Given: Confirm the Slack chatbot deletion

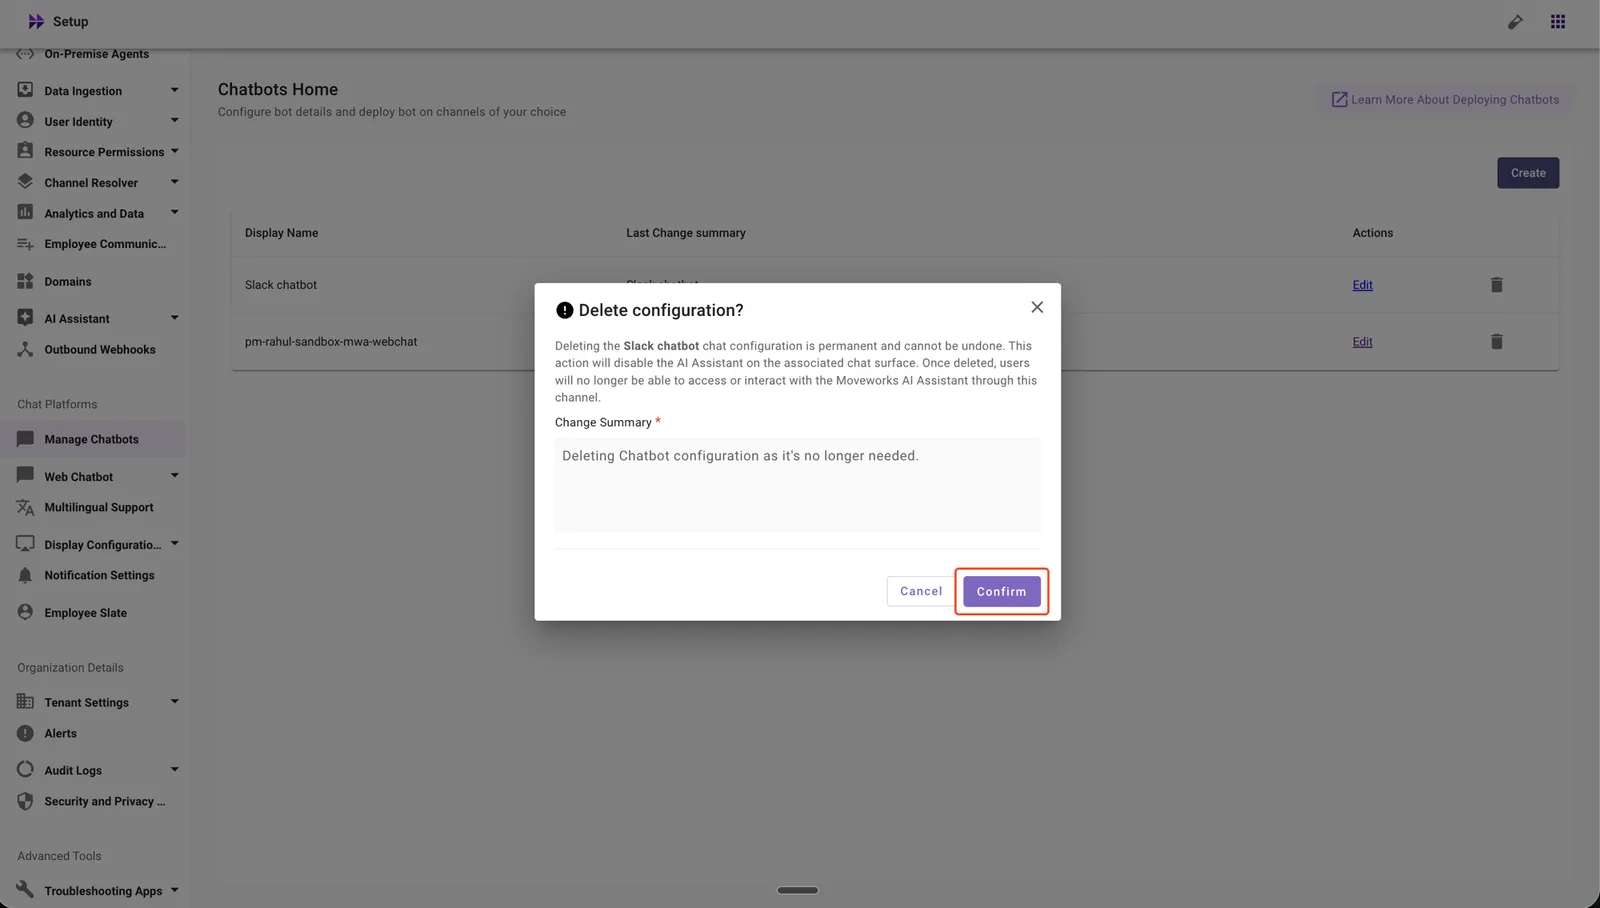Looking at the screenshot, I should tap(1001, 591).
